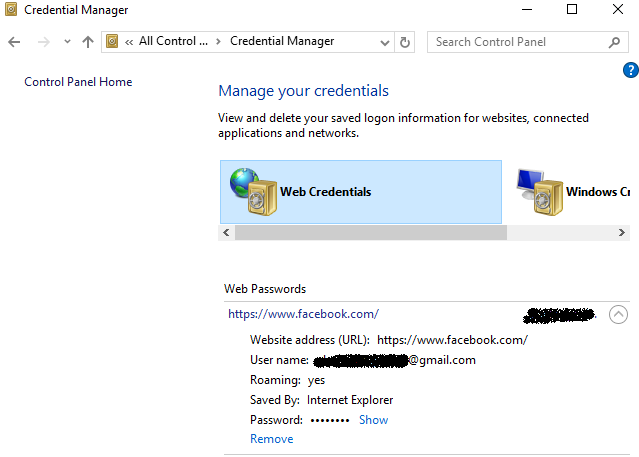Click the All Control Panel breadcrumb
Viewport: 639px width, 457px height.
(x=173, y=42)
